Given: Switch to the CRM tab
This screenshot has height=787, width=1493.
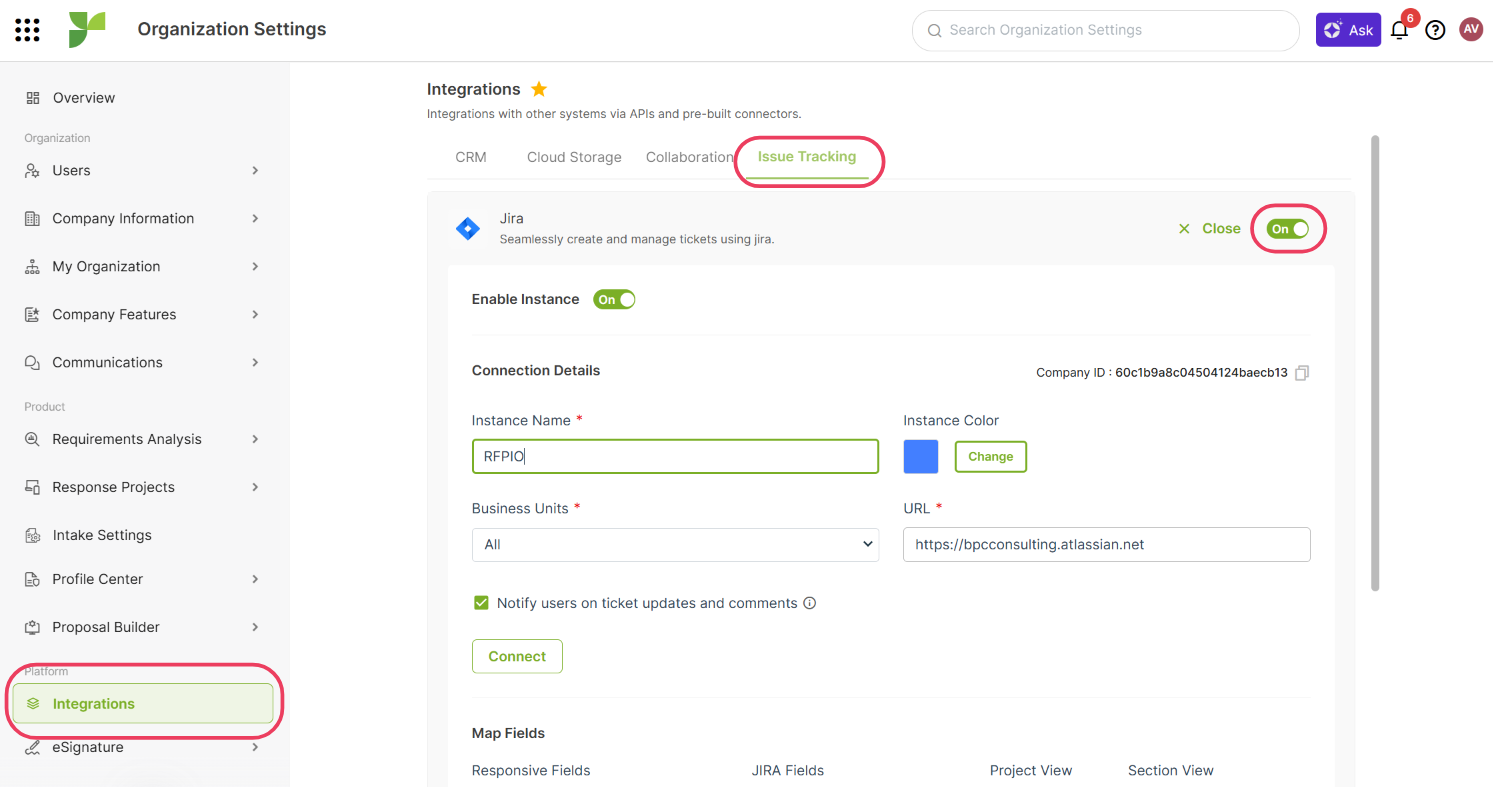Looking at the screenshot, I should pos(471,158).
